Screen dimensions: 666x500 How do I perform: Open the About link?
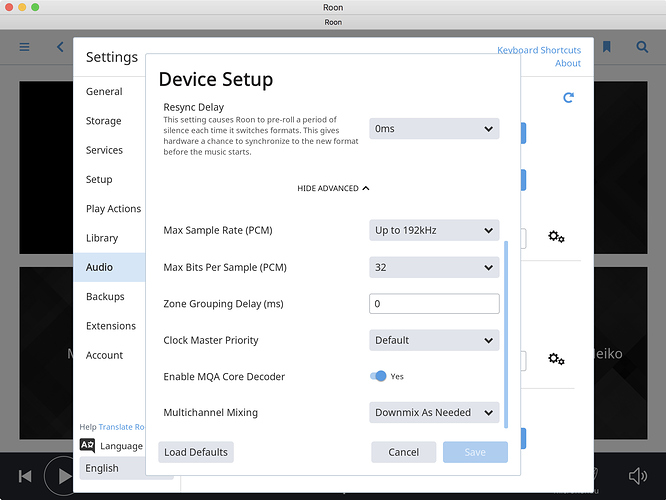pyautogui.click(x=568, y=63)
